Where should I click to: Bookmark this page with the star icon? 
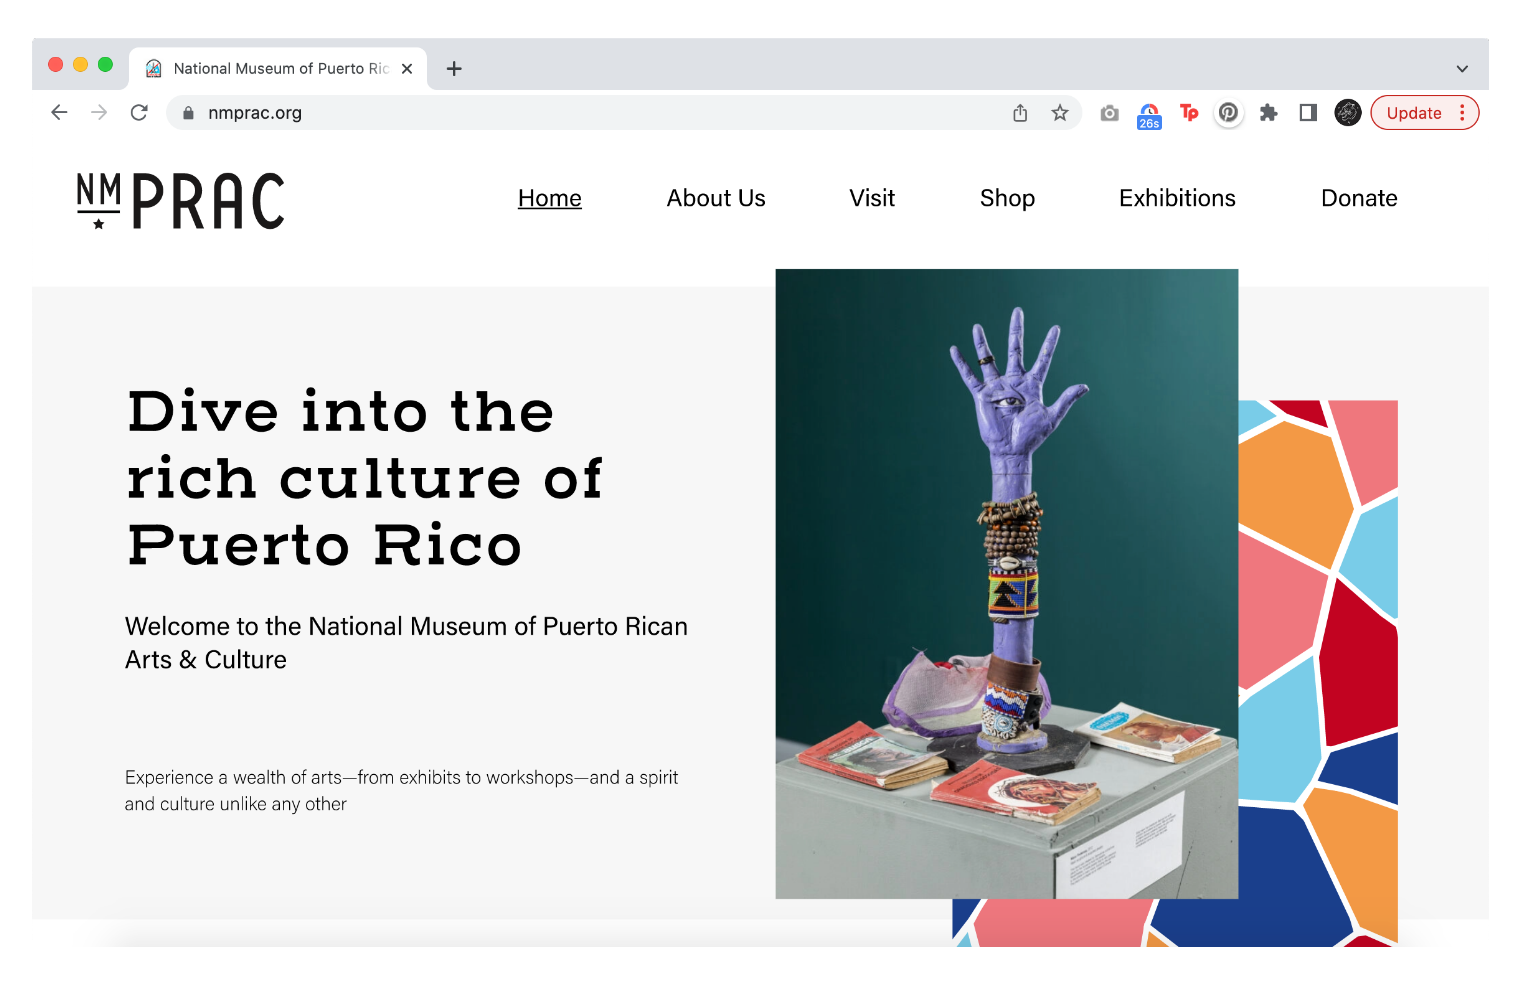pyautogui.click(x=1060, y=113)
